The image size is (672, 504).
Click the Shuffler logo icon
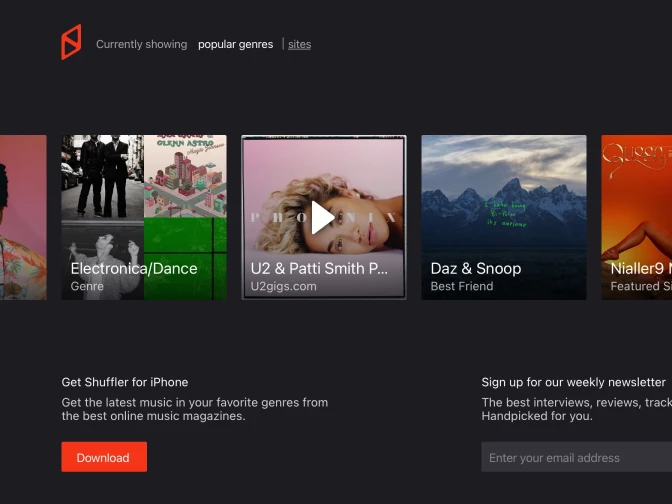pos(71,42)
